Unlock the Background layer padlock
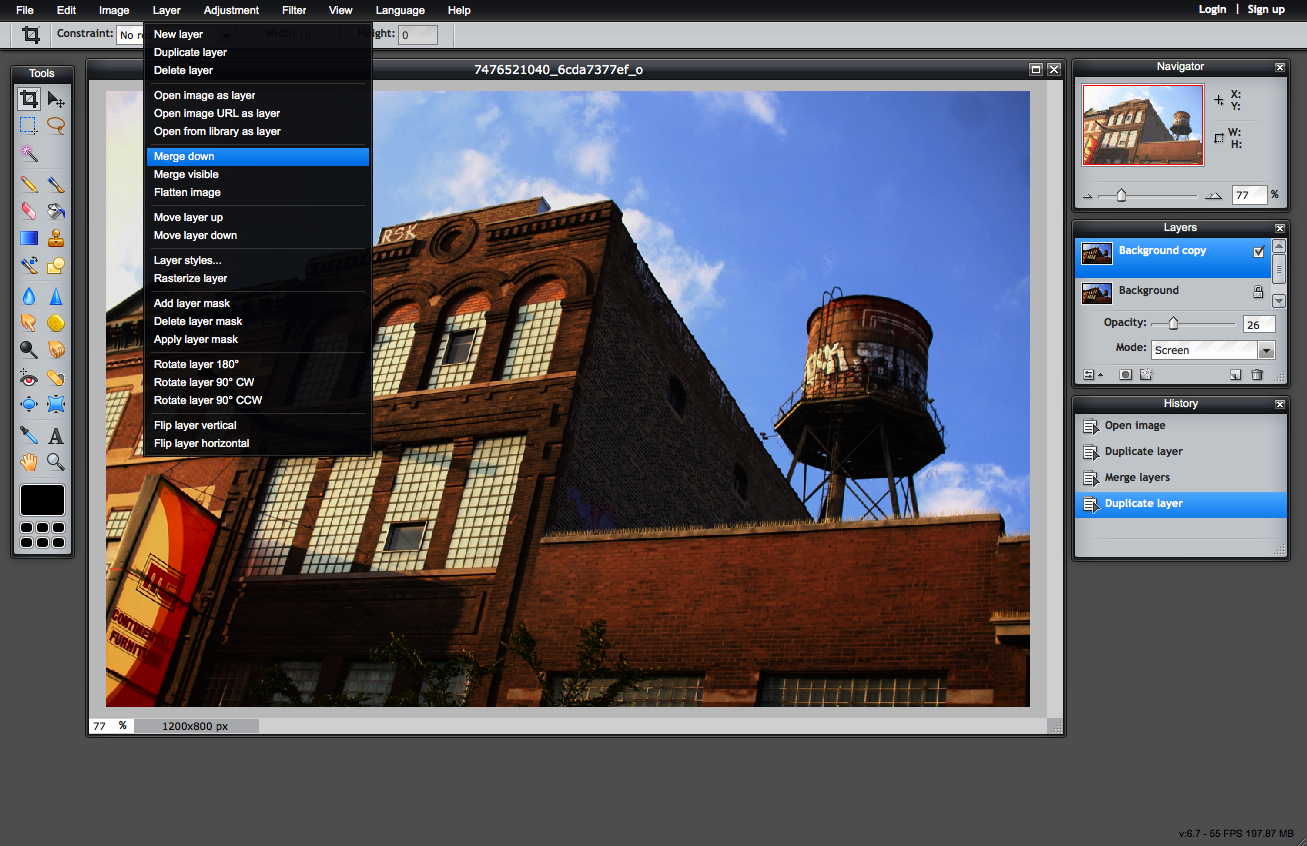The height and width of the screenshot is (846, 1307). click(x=1259, y=292)
